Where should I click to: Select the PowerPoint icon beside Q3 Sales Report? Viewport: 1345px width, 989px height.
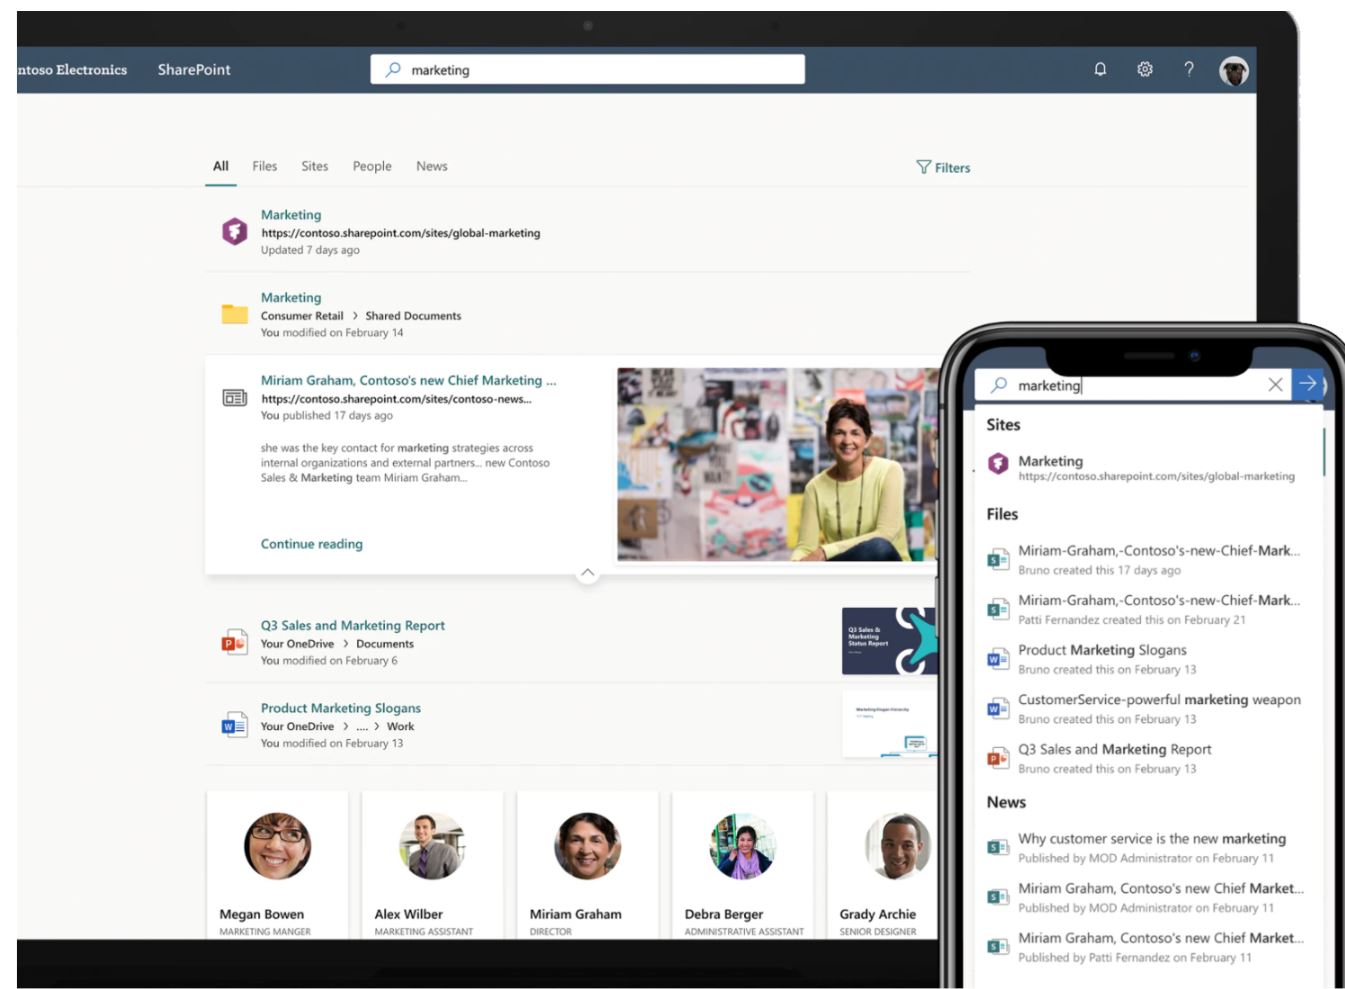(x=233, y=644)
